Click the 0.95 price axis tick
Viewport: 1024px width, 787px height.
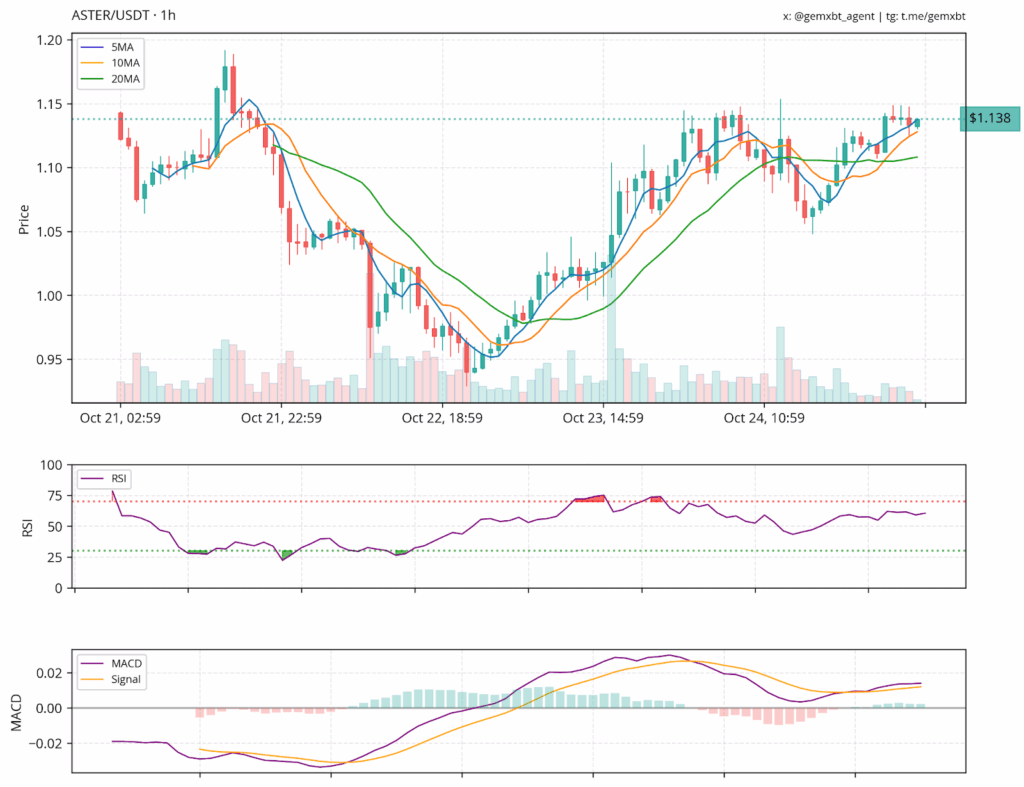(48, 359)
